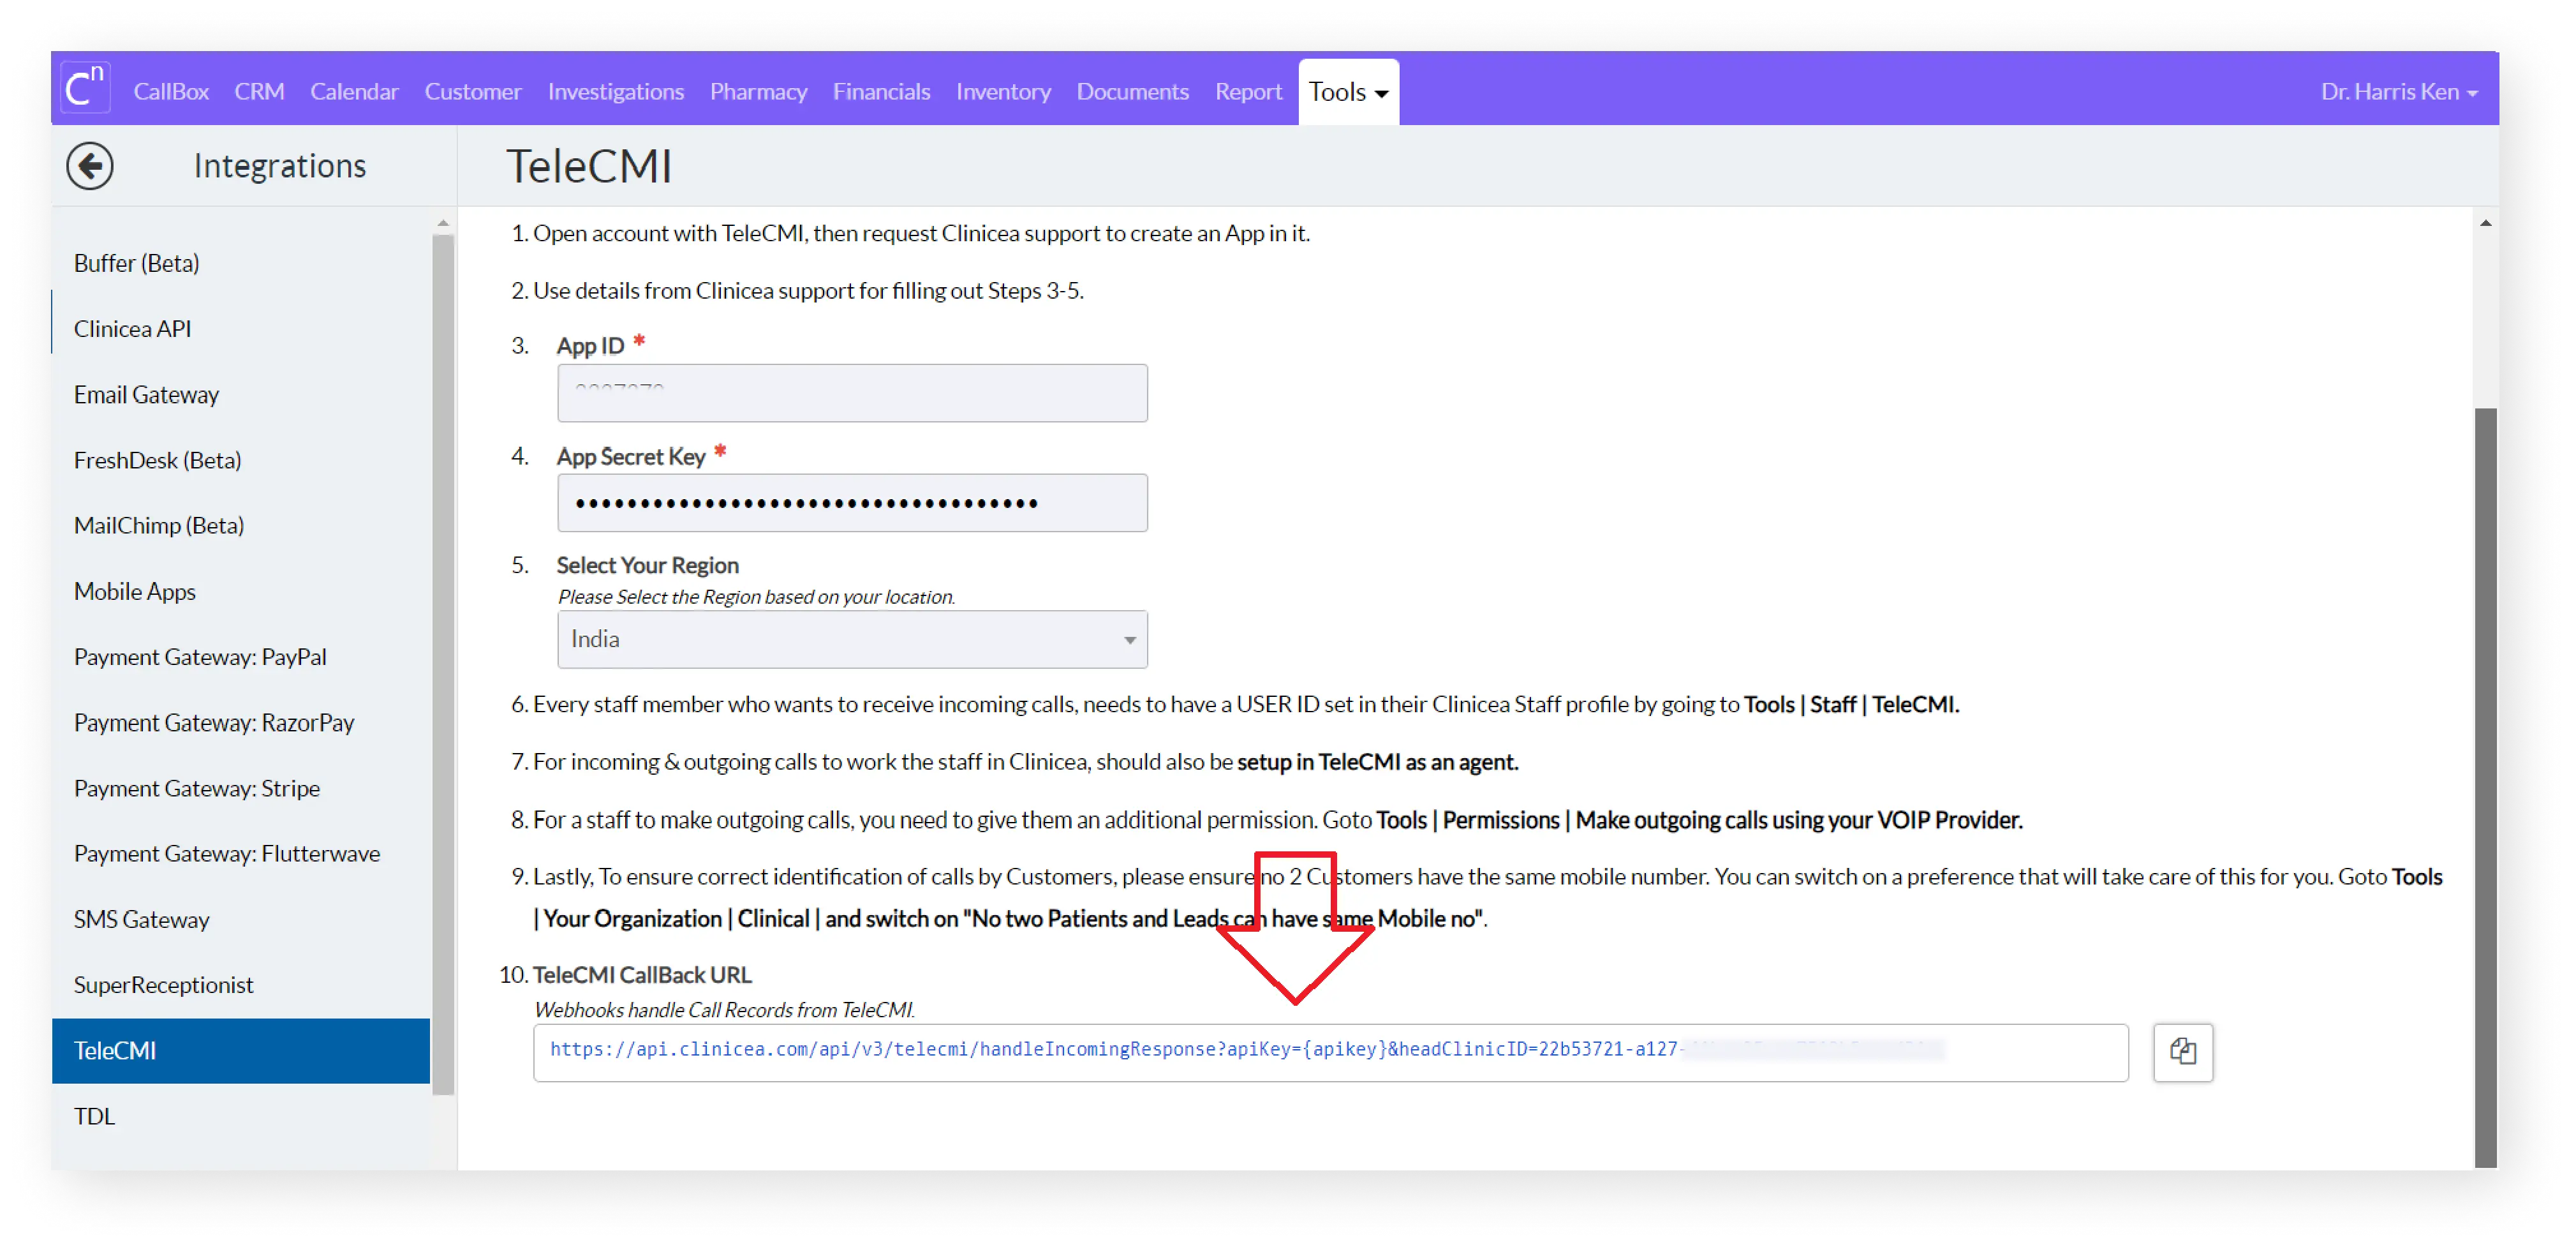2576x1247 pixels.
Task: Click the Clinicea logo icon
Action: click(x=85, y=89)
